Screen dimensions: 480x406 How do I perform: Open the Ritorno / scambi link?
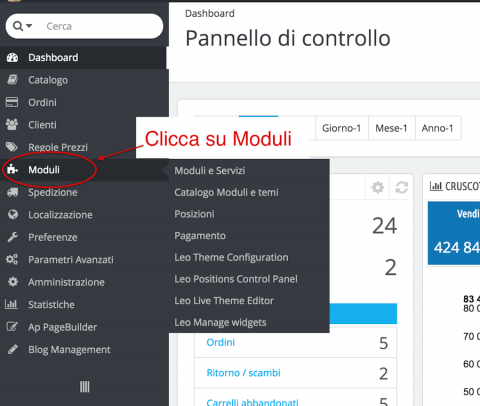243,372
